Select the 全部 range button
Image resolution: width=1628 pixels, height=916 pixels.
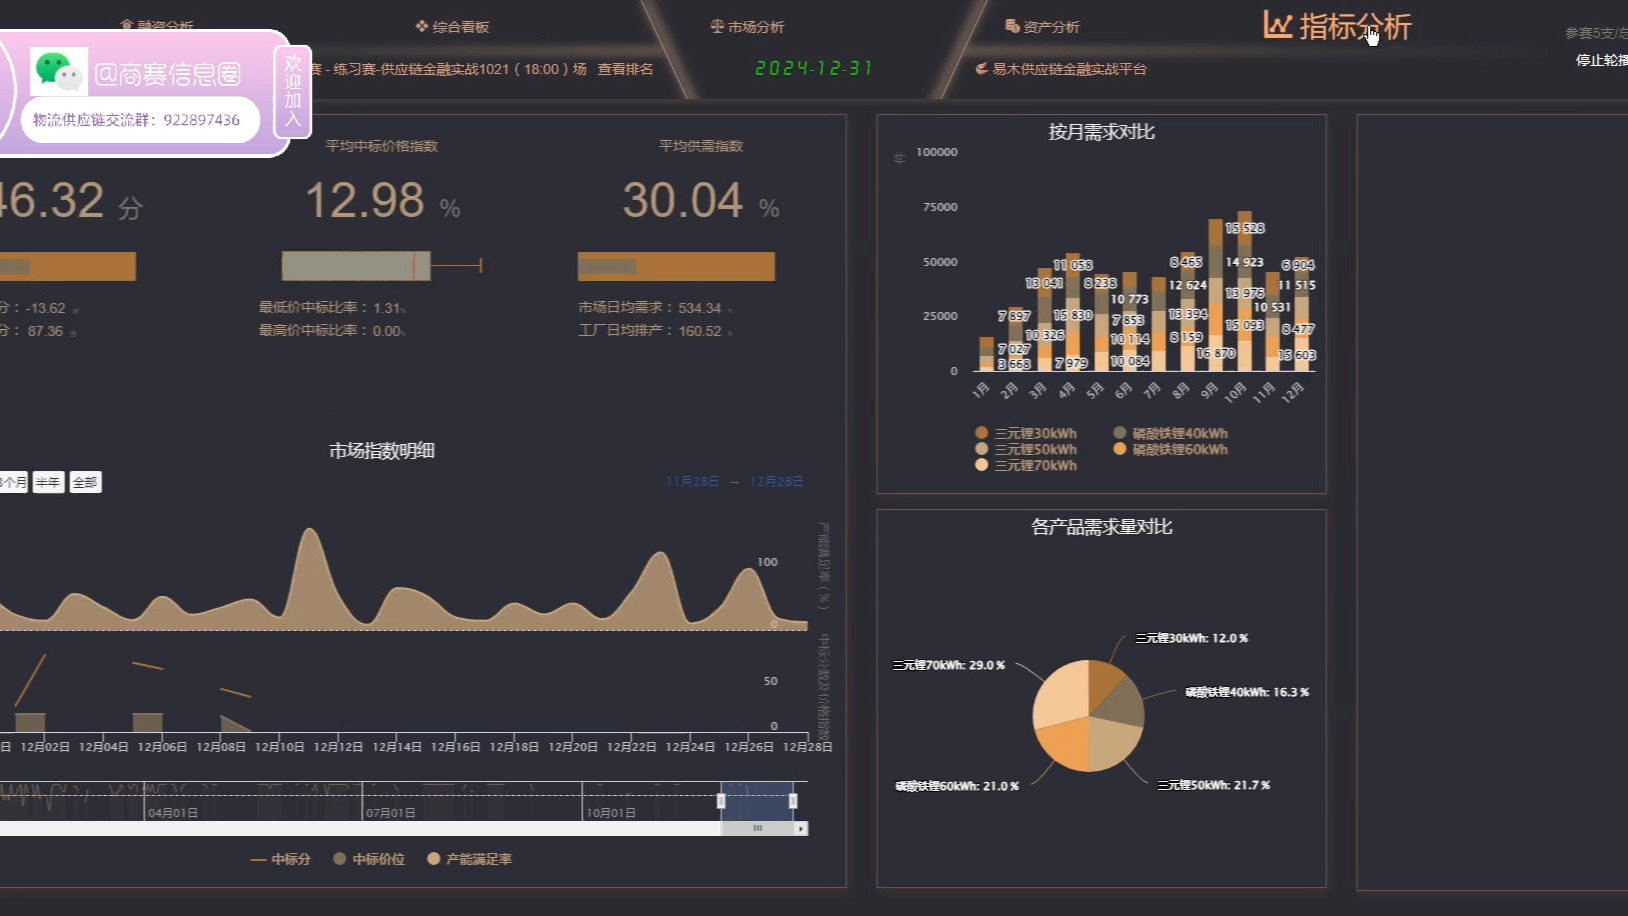coord(85,482)
